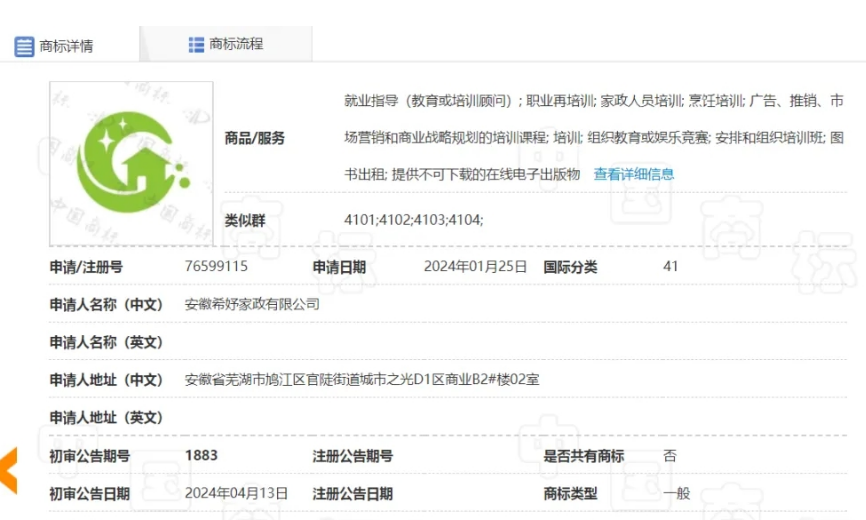Select preliminary announcement date 2024年04月13日
The width and height of the screenshot is (866, 520).
point(236,493)
